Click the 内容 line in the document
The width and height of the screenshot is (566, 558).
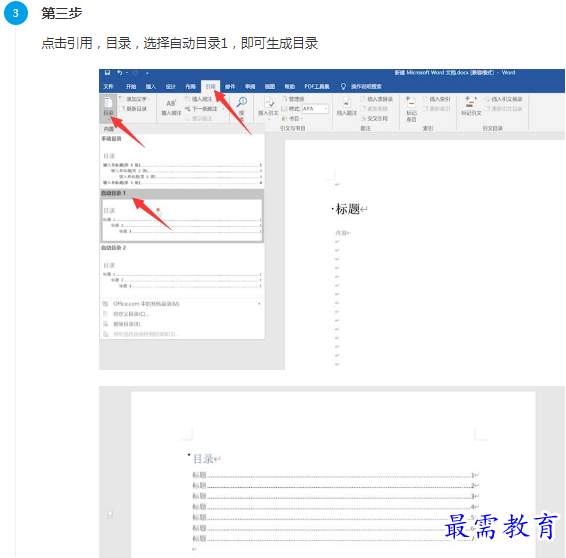click(x=341, y=233)
